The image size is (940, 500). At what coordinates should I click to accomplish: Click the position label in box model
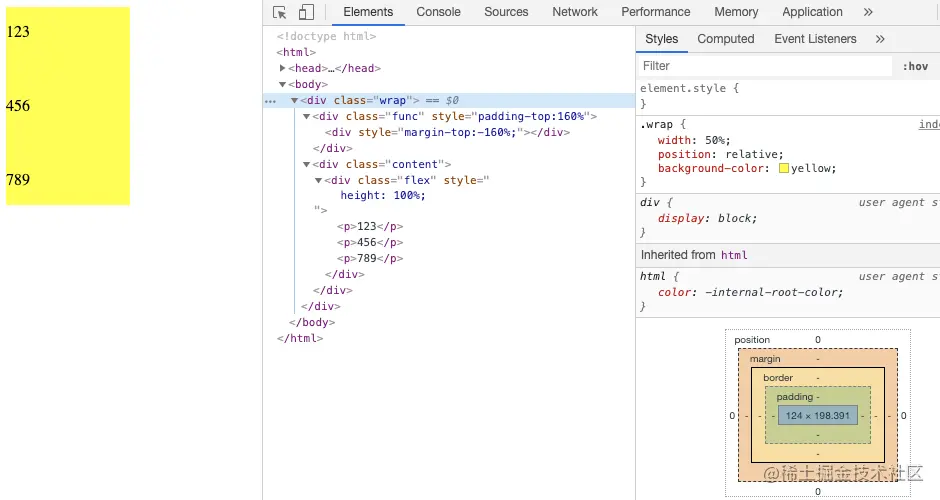752,340
